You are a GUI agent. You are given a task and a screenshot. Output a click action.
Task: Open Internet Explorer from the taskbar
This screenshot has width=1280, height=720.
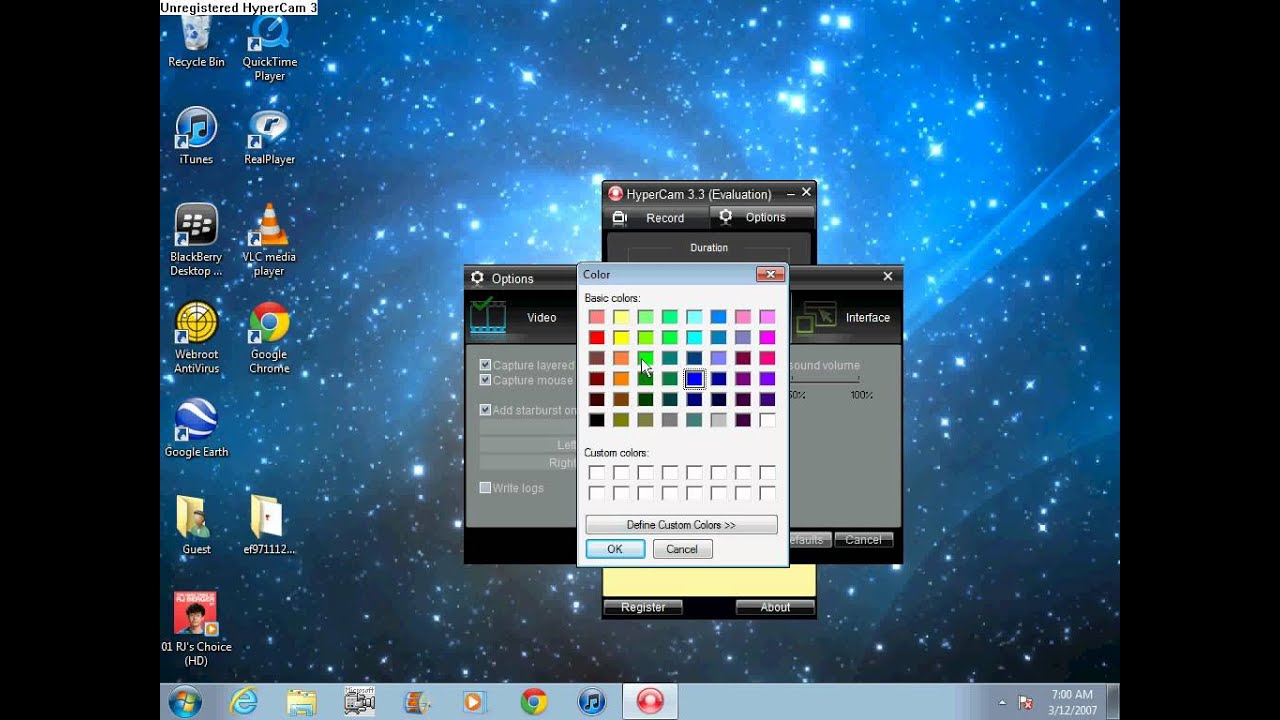tap(244, 702)
